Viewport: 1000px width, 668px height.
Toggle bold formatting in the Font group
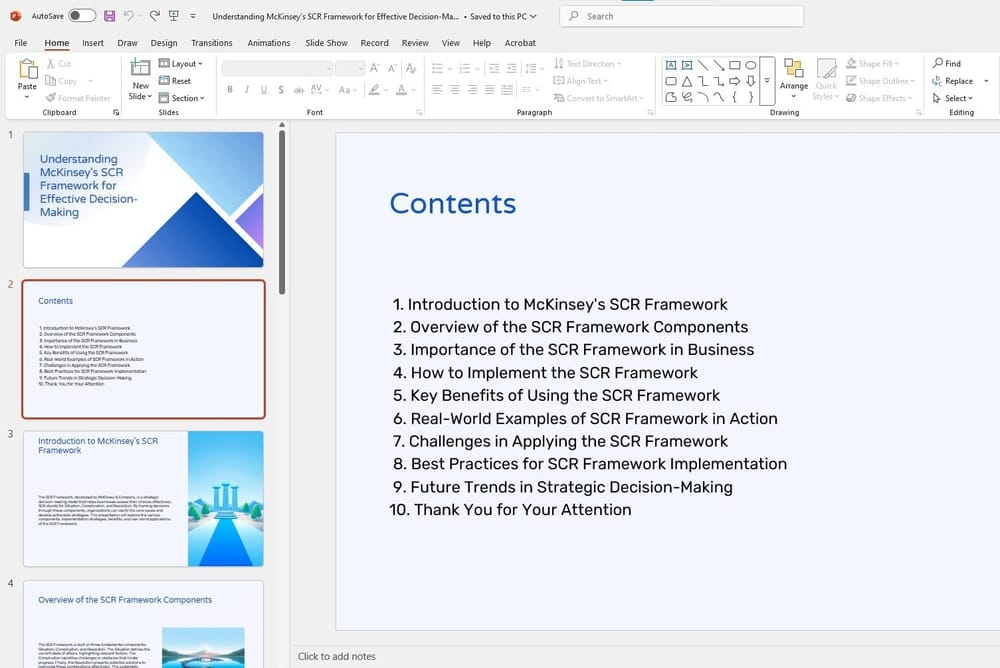231,89
